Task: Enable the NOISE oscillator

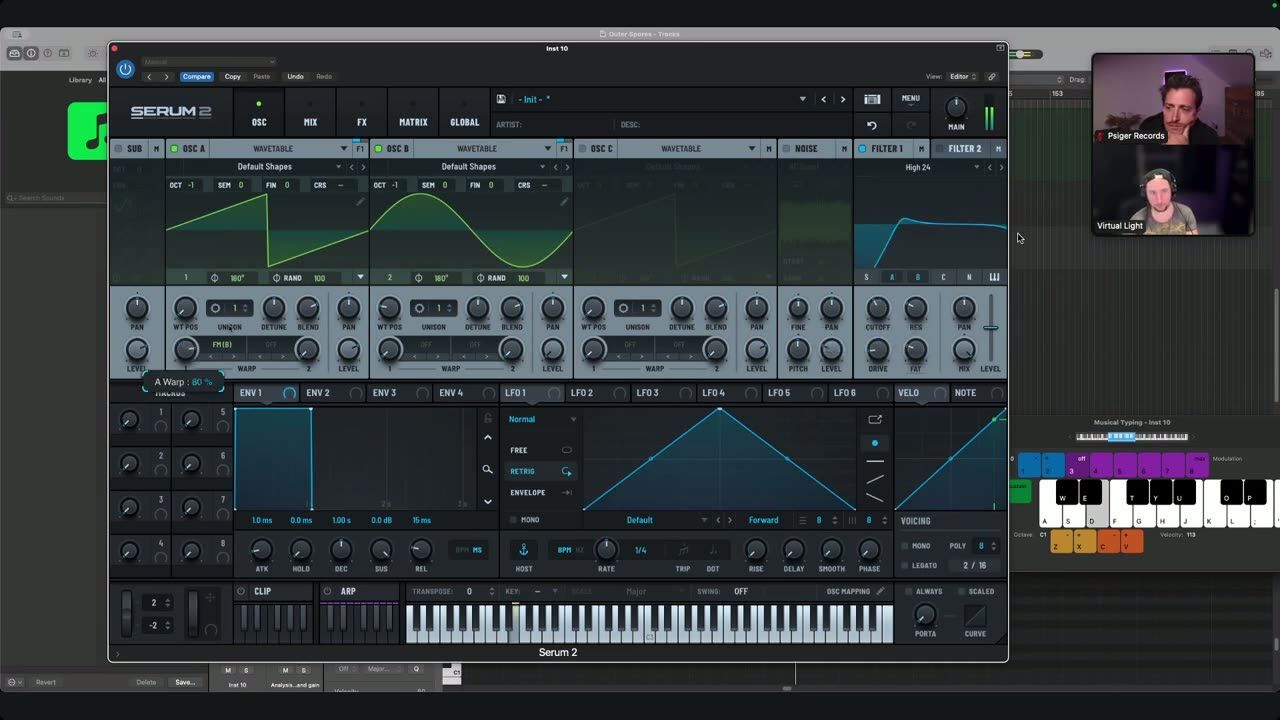Action: [x=786, y=148]
